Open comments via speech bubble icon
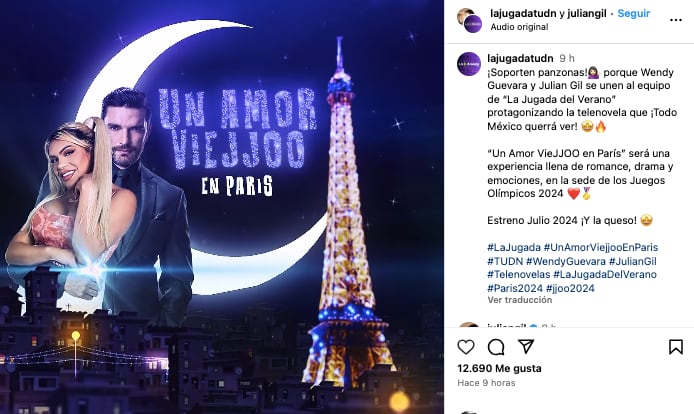The height and width of the screenshot is (414, 694). pyautogui.click(x=496, y=347)
